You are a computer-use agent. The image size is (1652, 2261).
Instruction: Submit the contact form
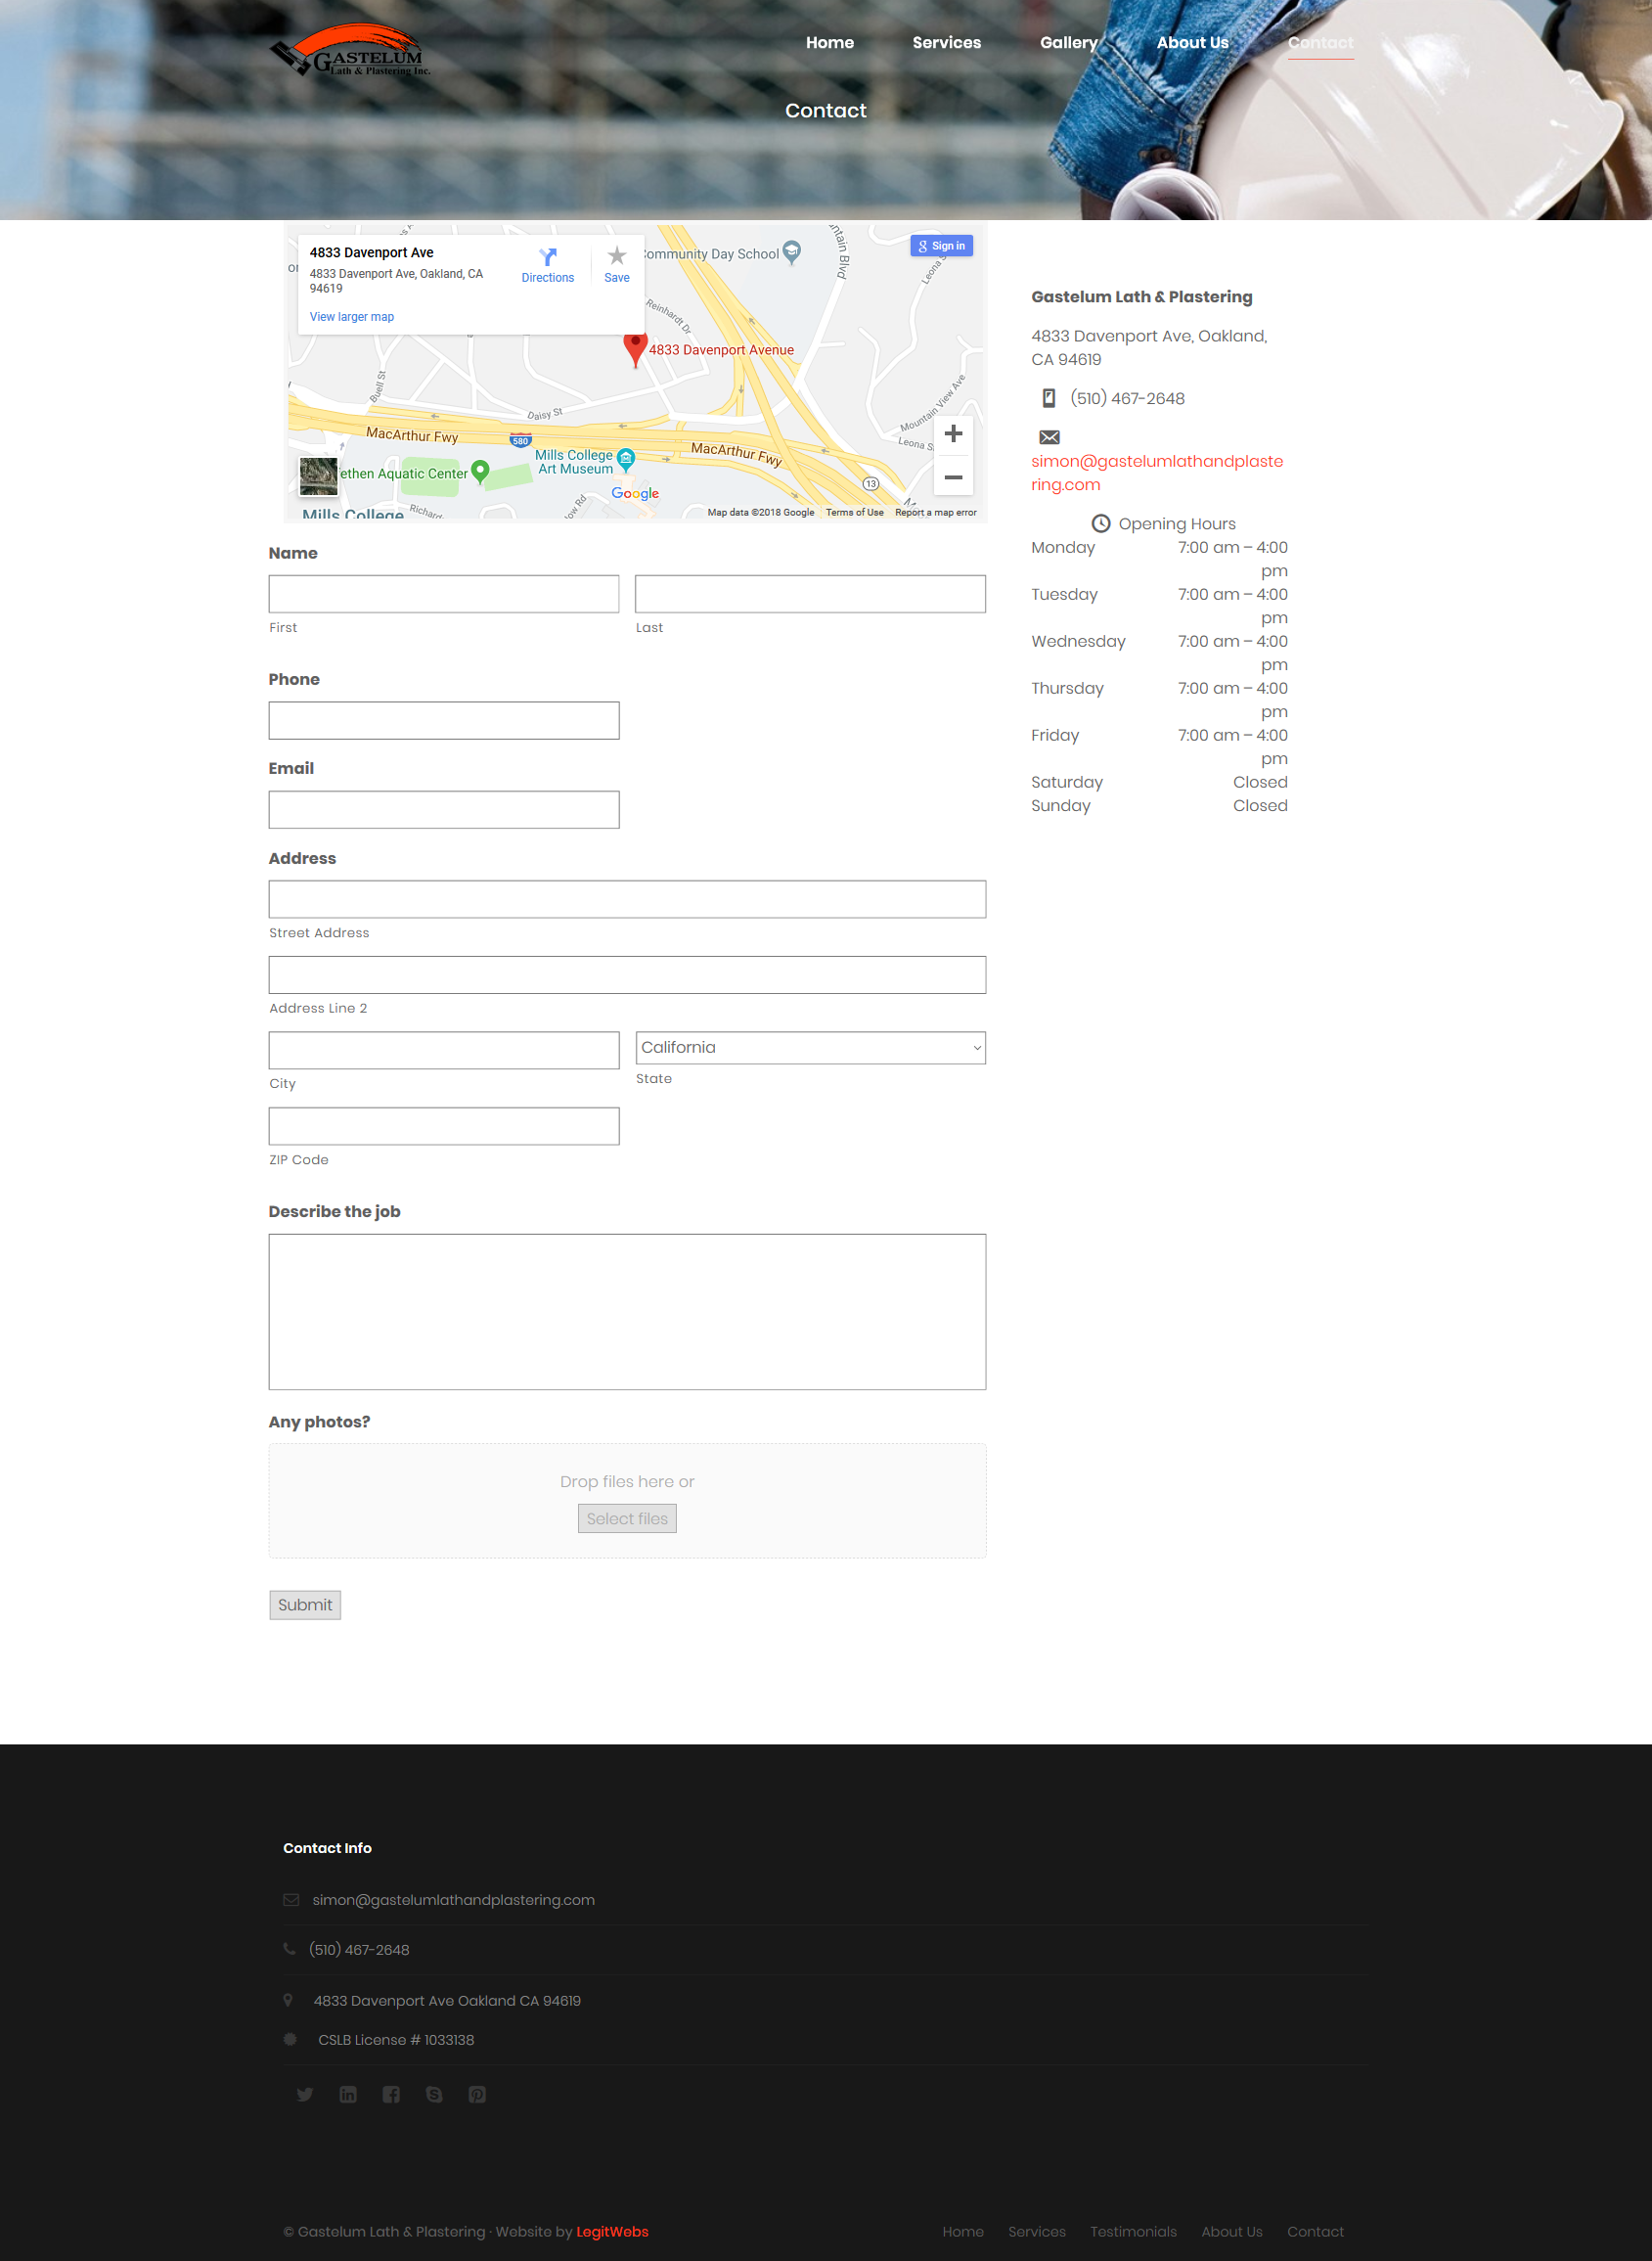(x=305, y=1605)
